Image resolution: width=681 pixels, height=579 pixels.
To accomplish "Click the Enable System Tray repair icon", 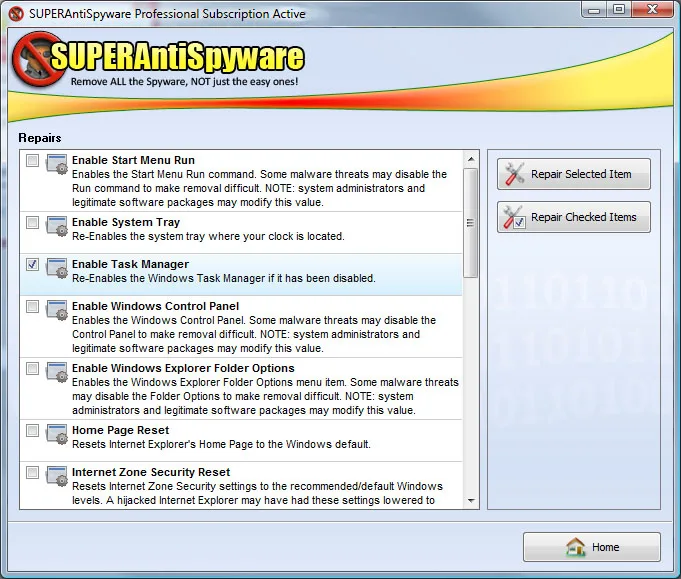I will [x=56, y=226].
